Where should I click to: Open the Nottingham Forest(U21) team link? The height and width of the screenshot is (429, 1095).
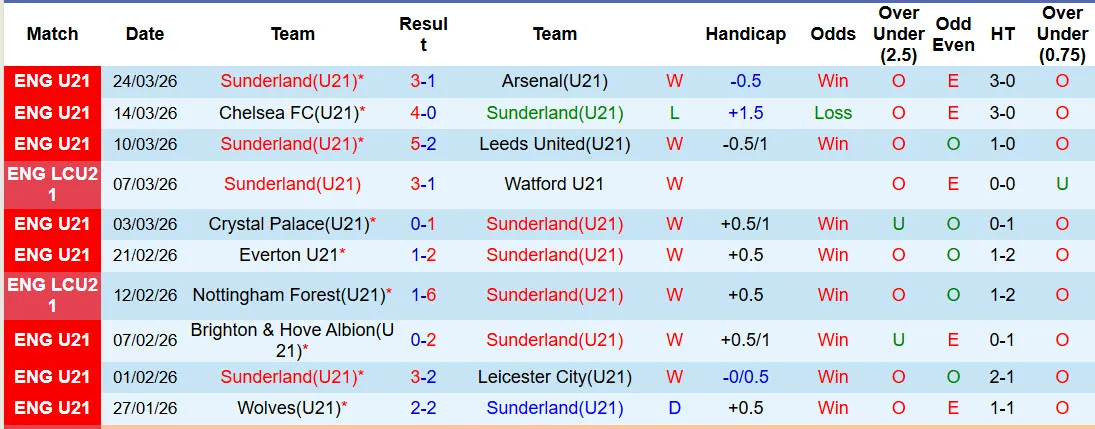tap(289, 295)
